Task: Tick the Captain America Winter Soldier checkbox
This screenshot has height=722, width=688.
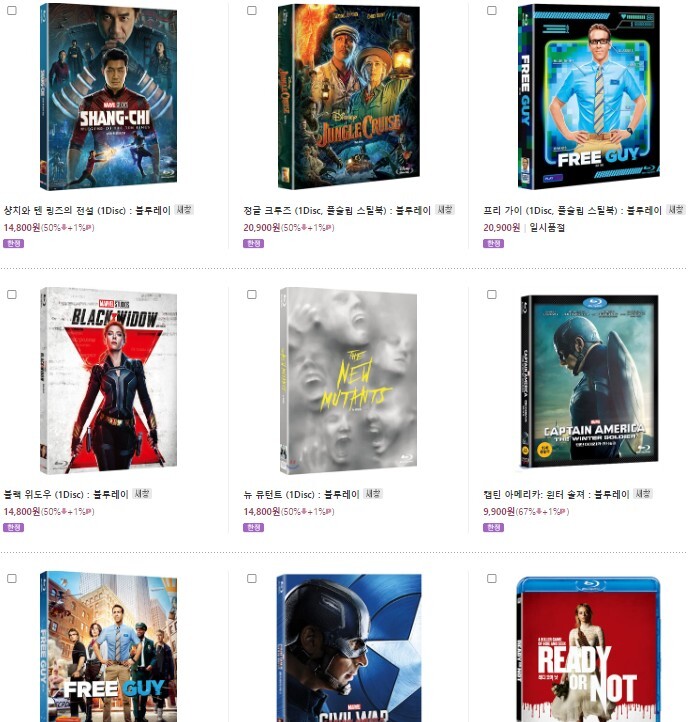Action: (492, 294)
